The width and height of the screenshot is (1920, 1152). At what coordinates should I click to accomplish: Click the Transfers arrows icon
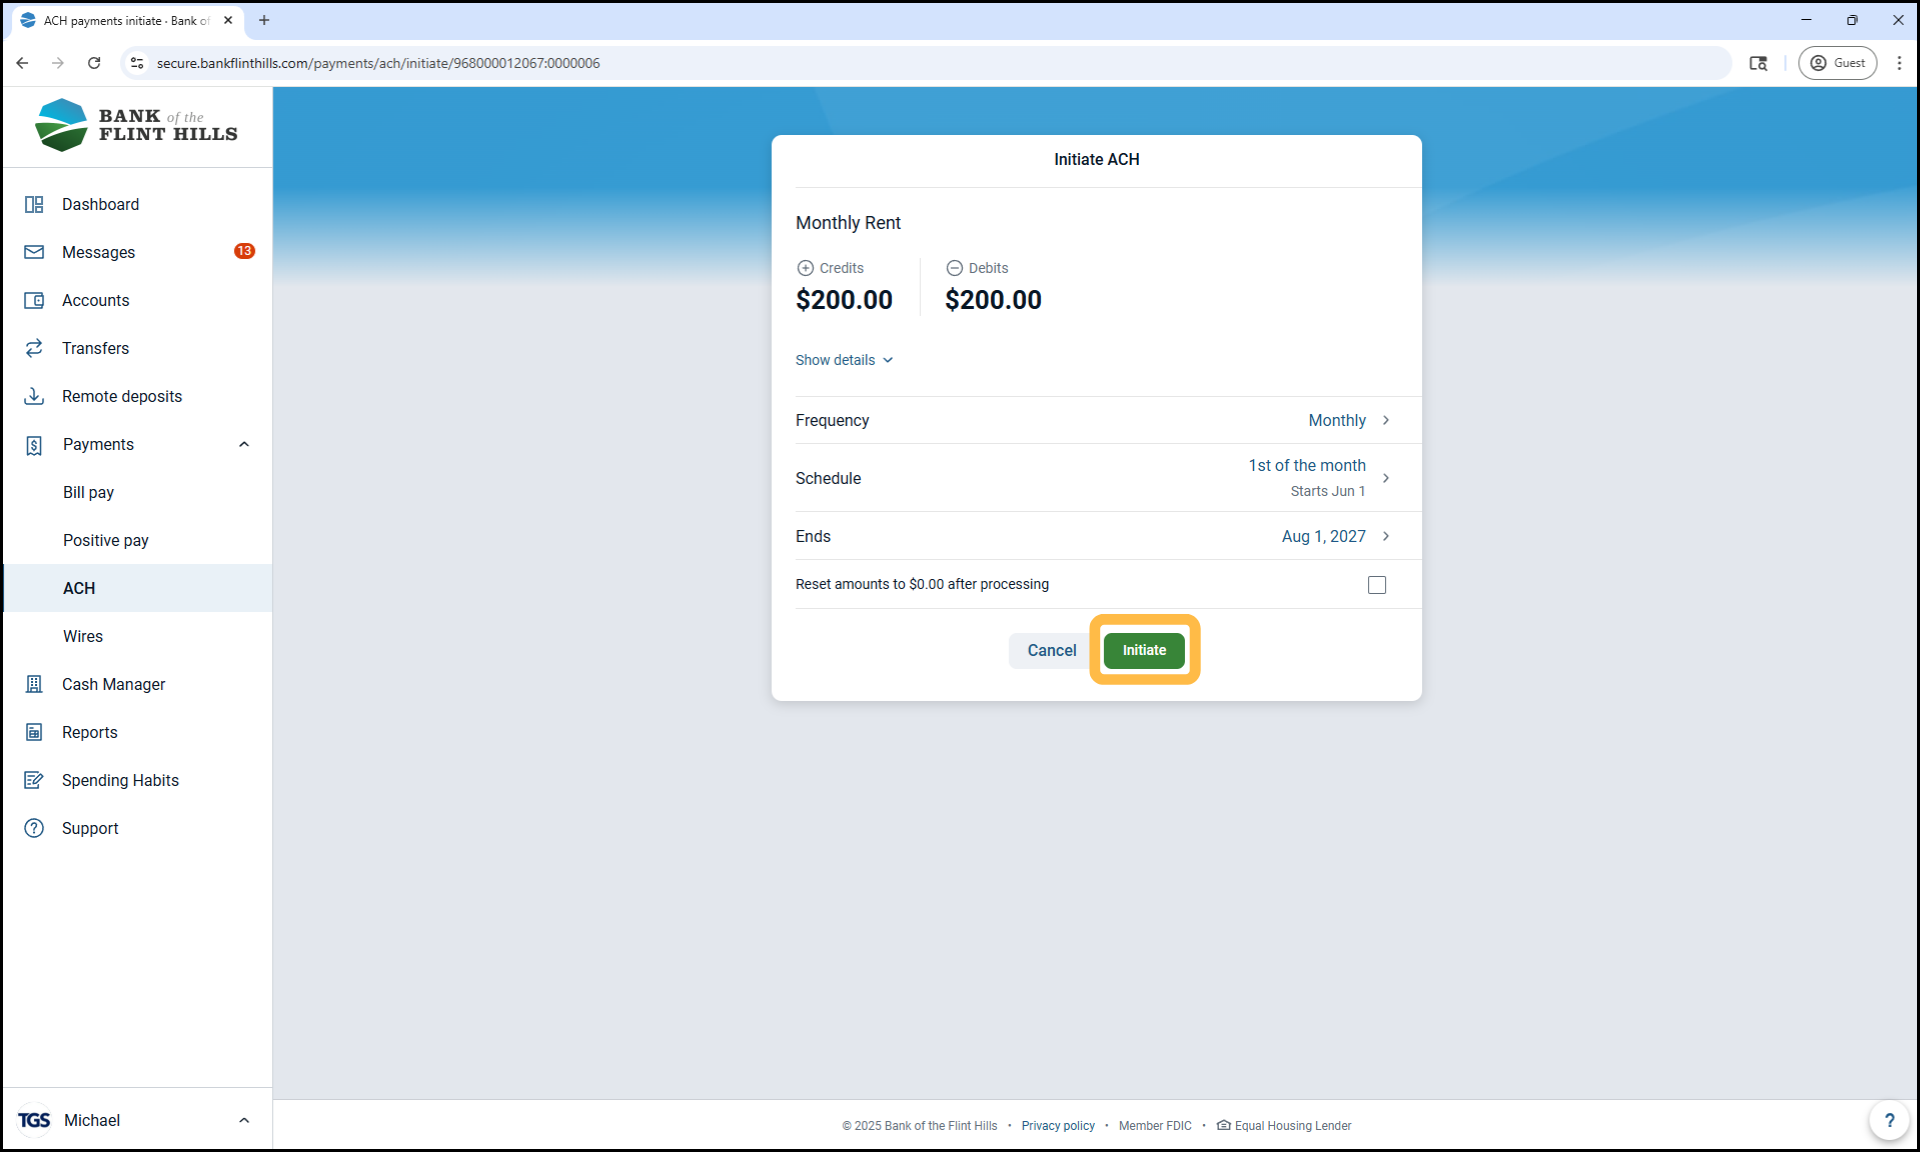click(x=34, y=348)
